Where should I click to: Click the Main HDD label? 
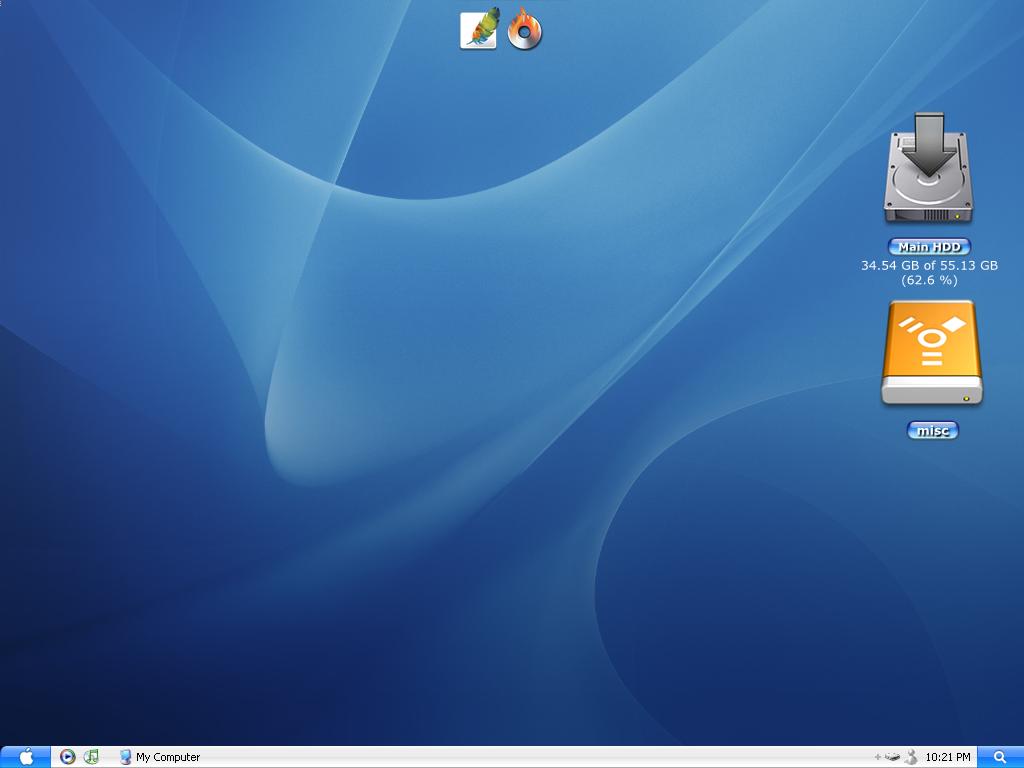coord(929,247)
